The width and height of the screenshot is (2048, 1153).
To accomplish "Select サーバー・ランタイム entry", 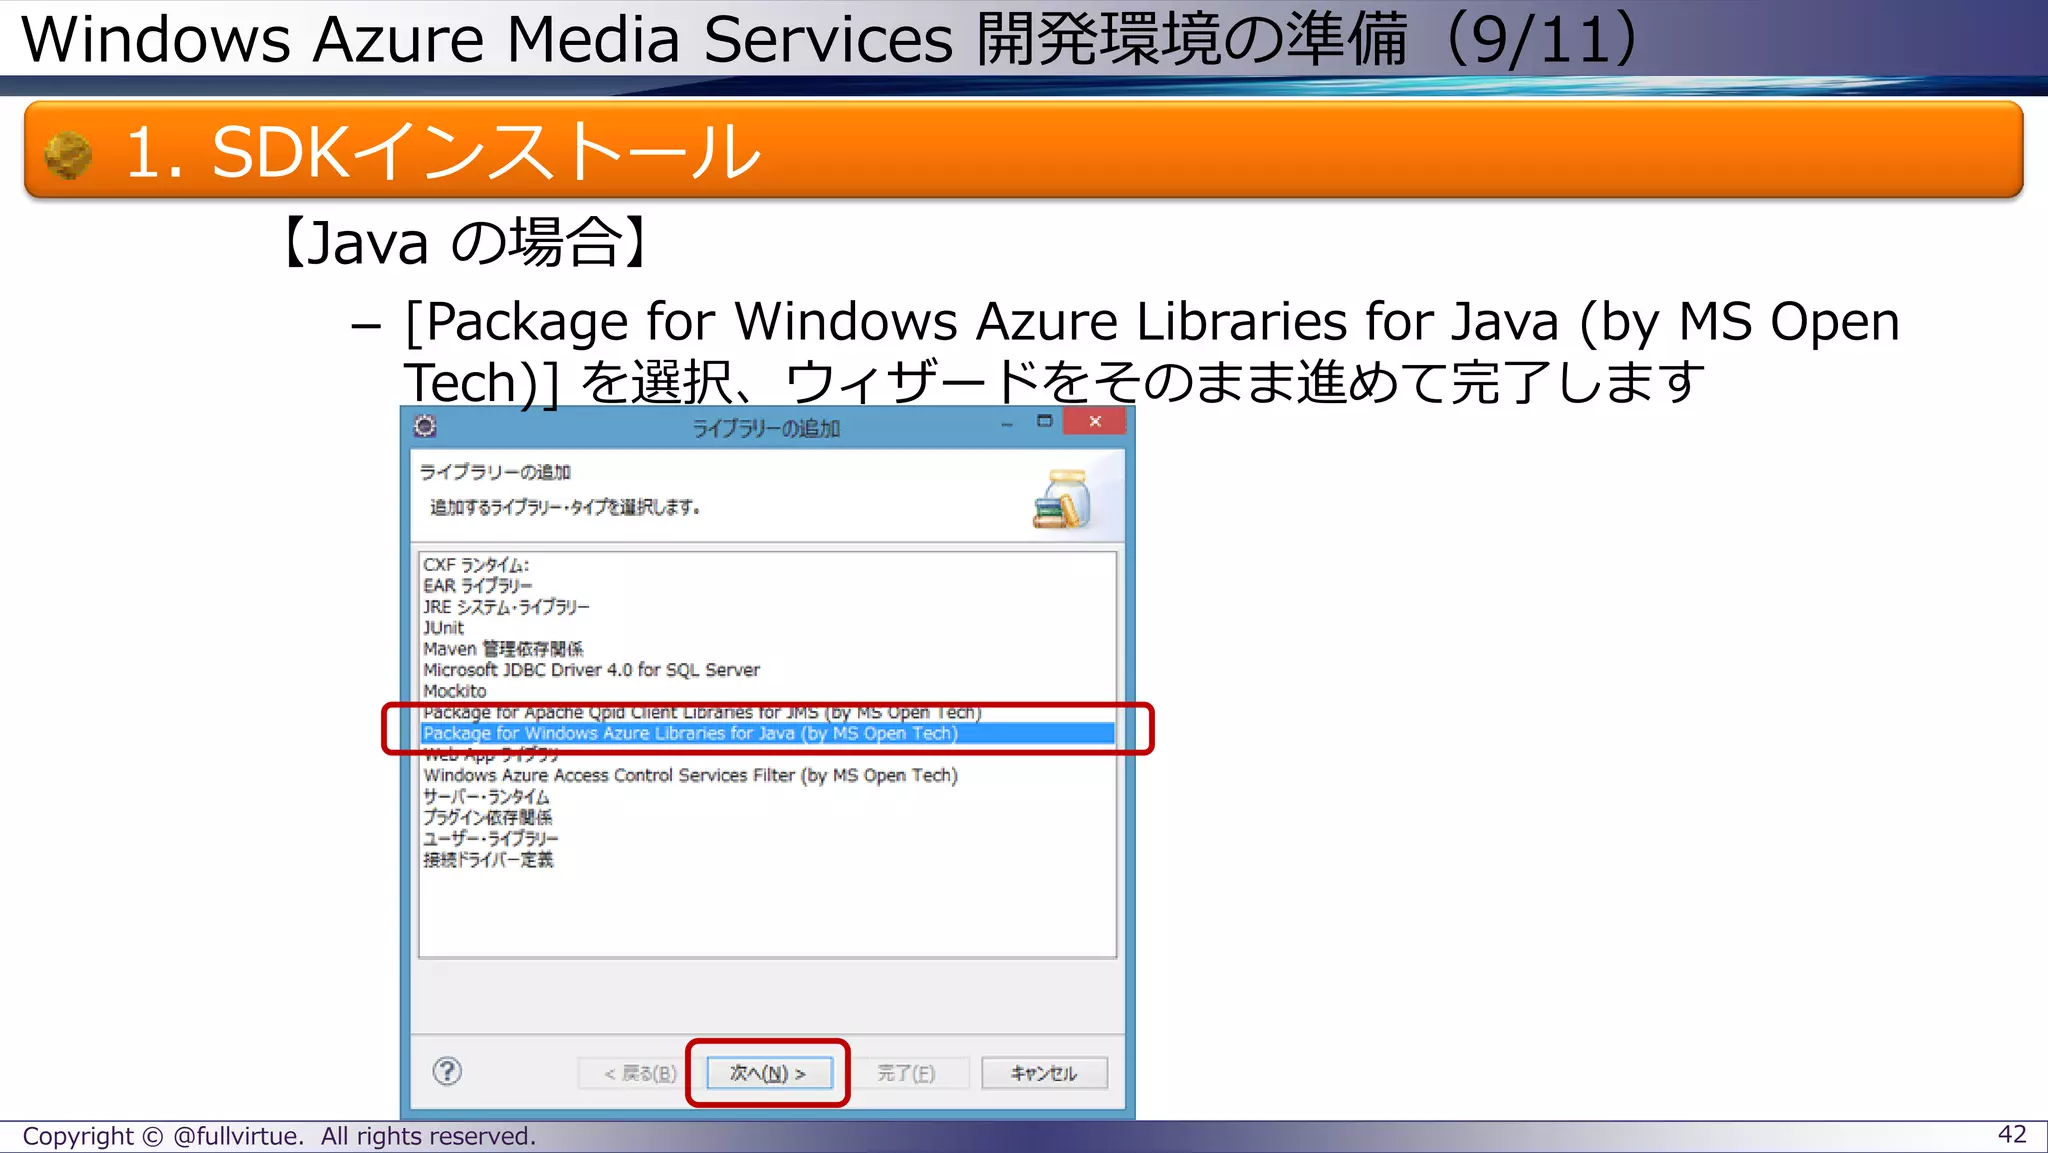I will click(768, 796).
